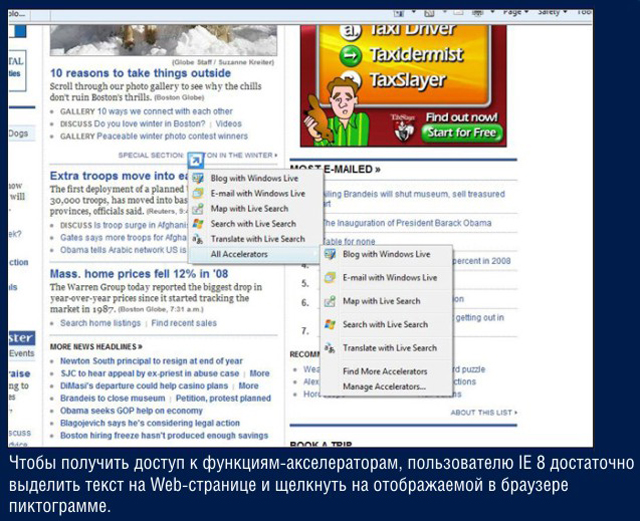
Task: Click submenu Search with Live Search flag icon
Action: [x=330, y=325]
